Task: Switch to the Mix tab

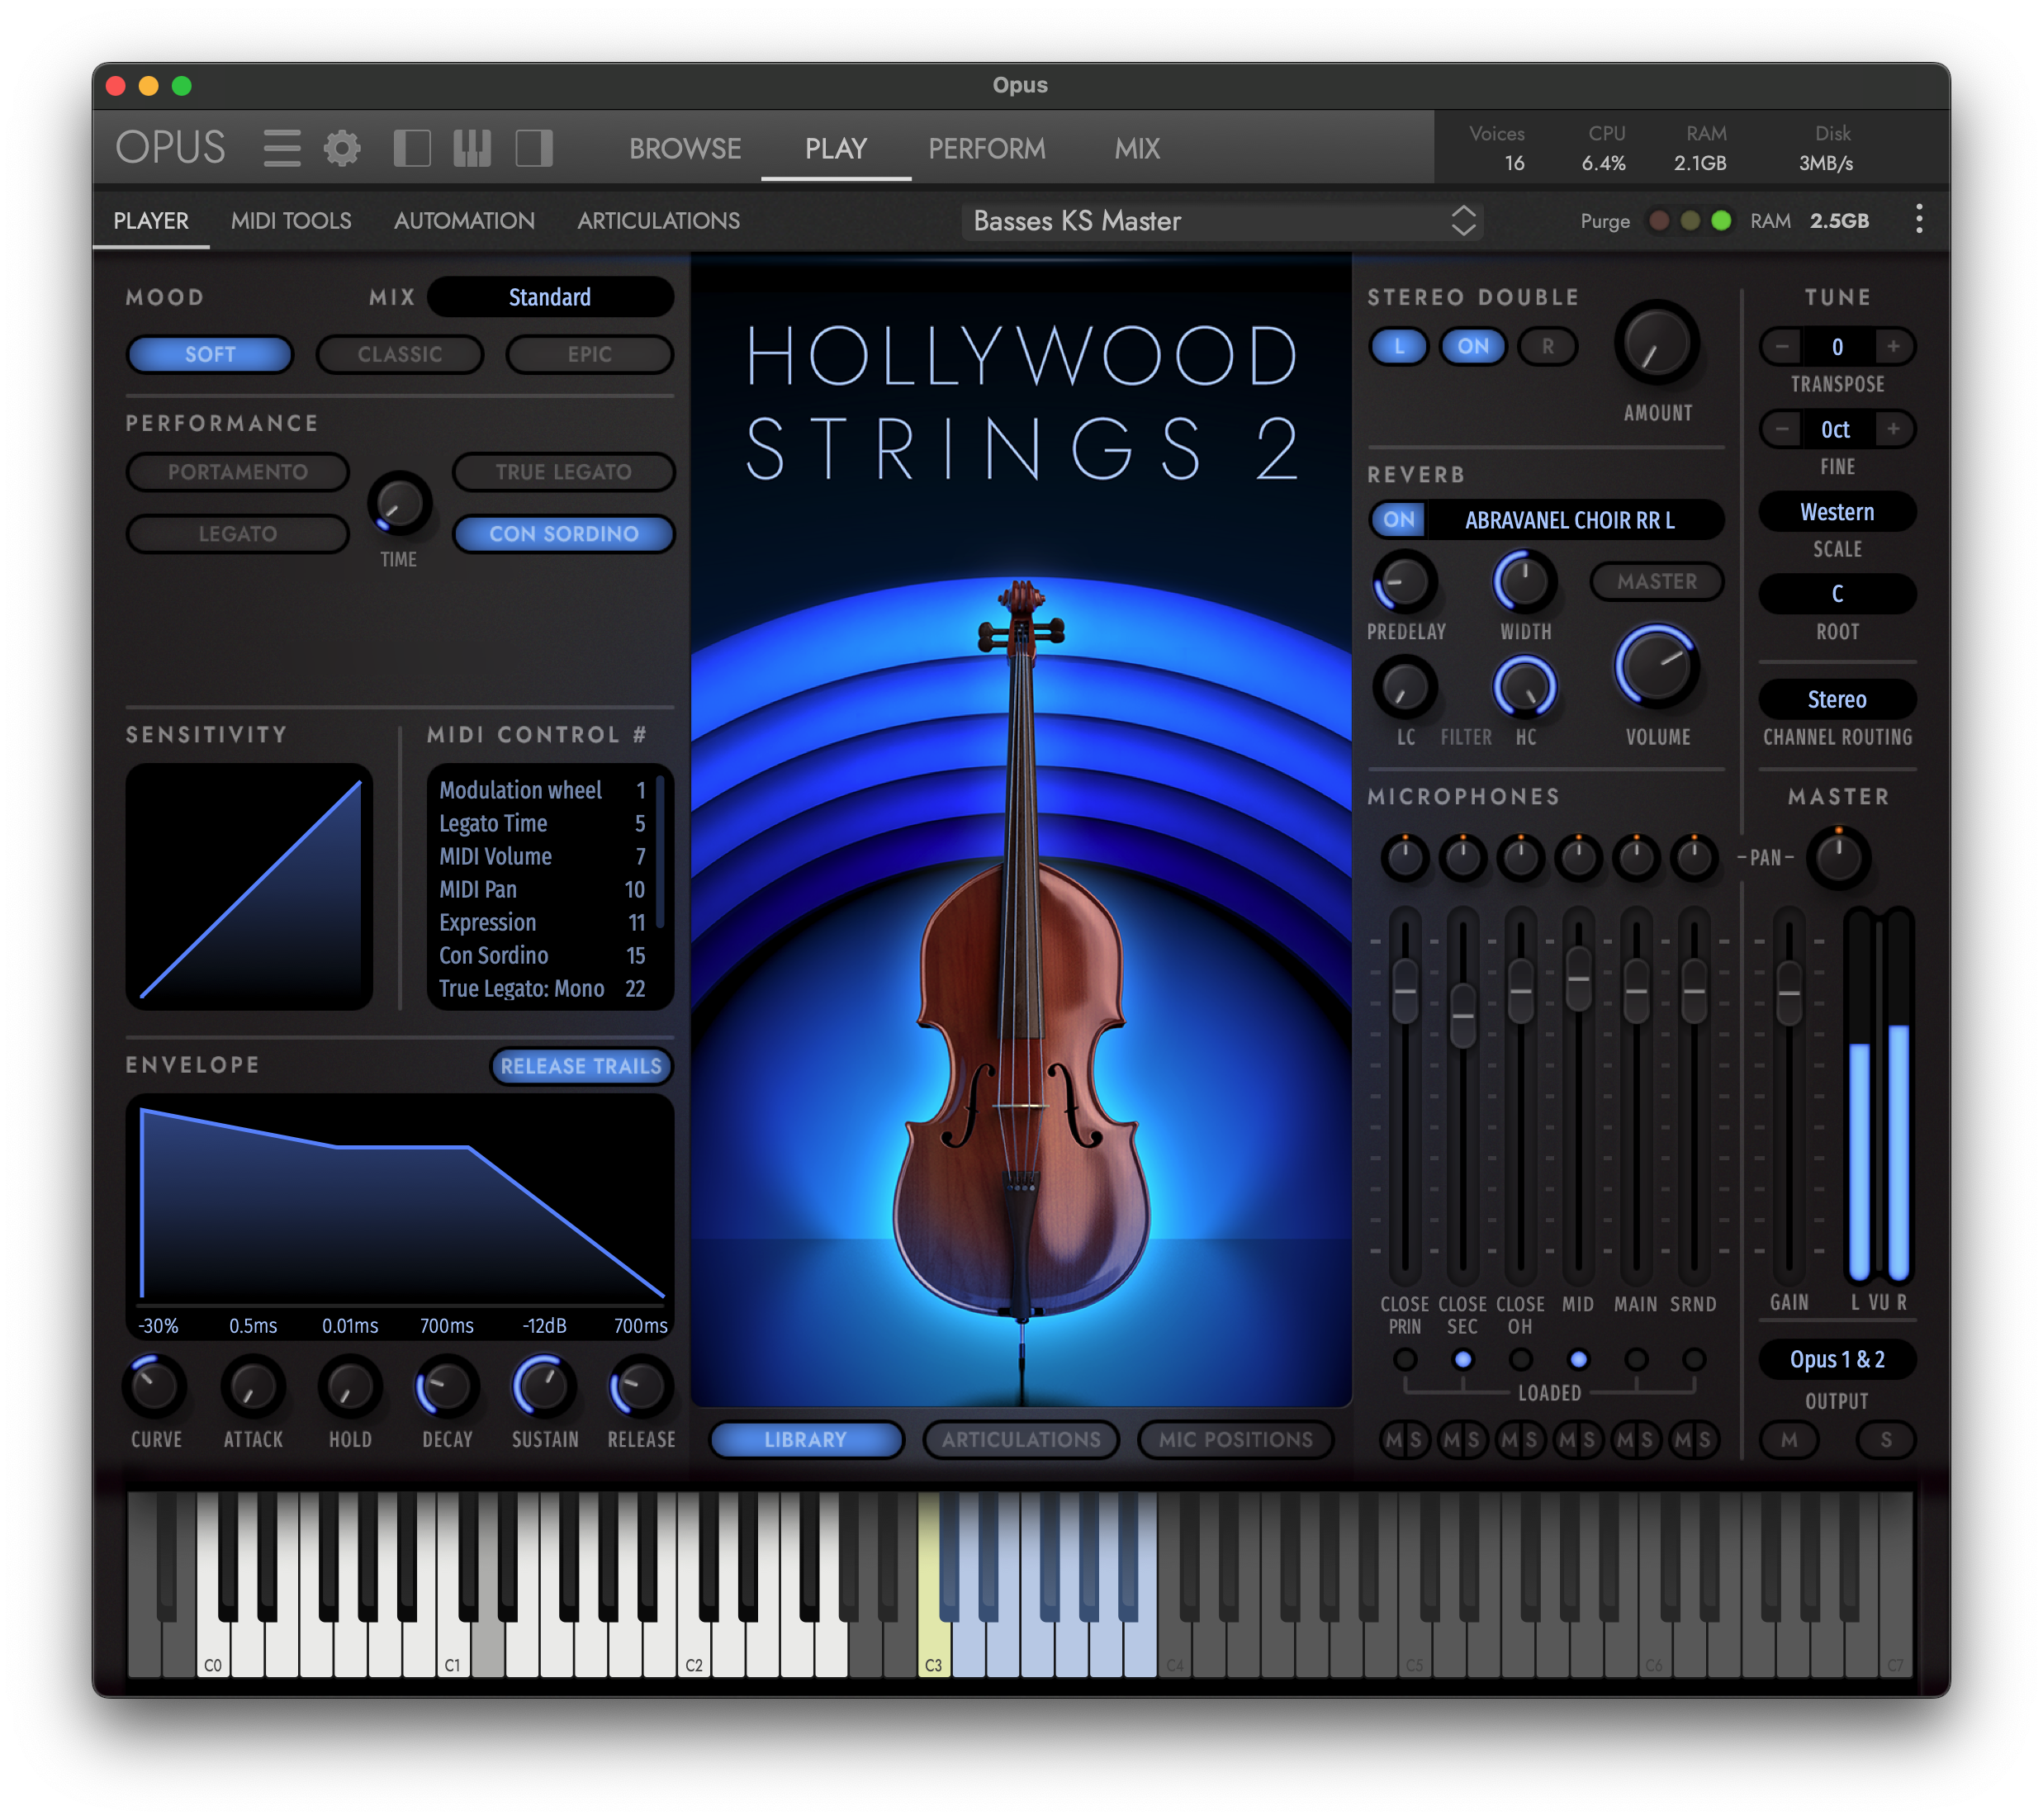Action: pyautogui.click(x=1137, y=148)
